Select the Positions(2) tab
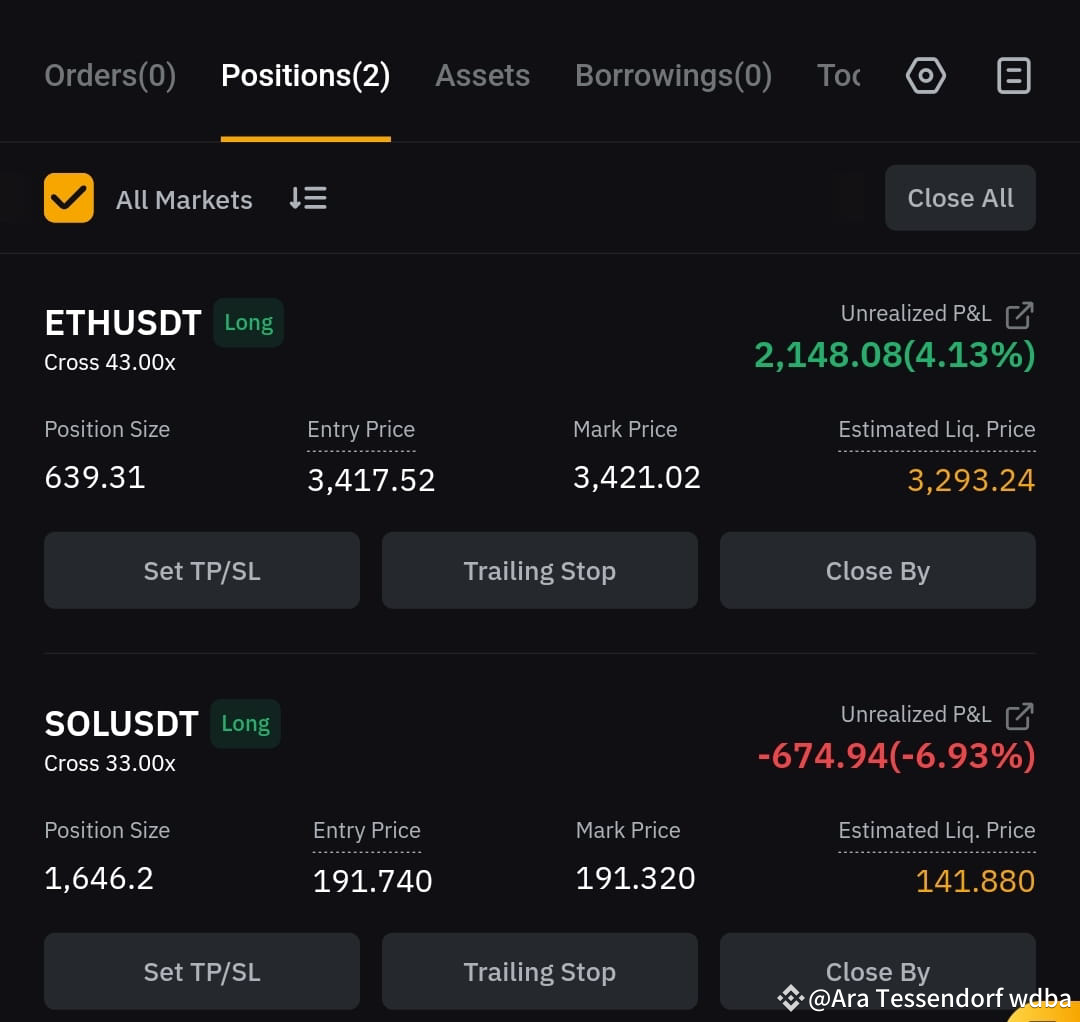 pos(305,75)
